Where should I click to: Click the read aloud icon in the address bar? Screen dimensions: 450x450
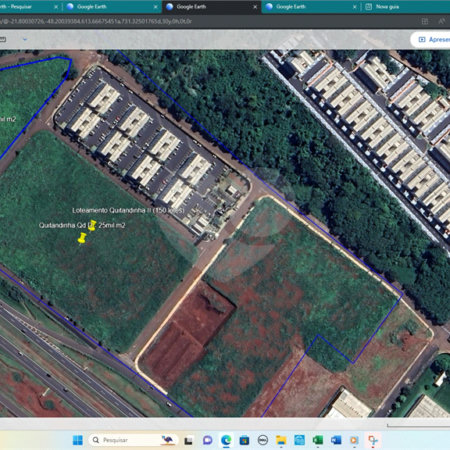pyautogui.click(x=442, y=21)
